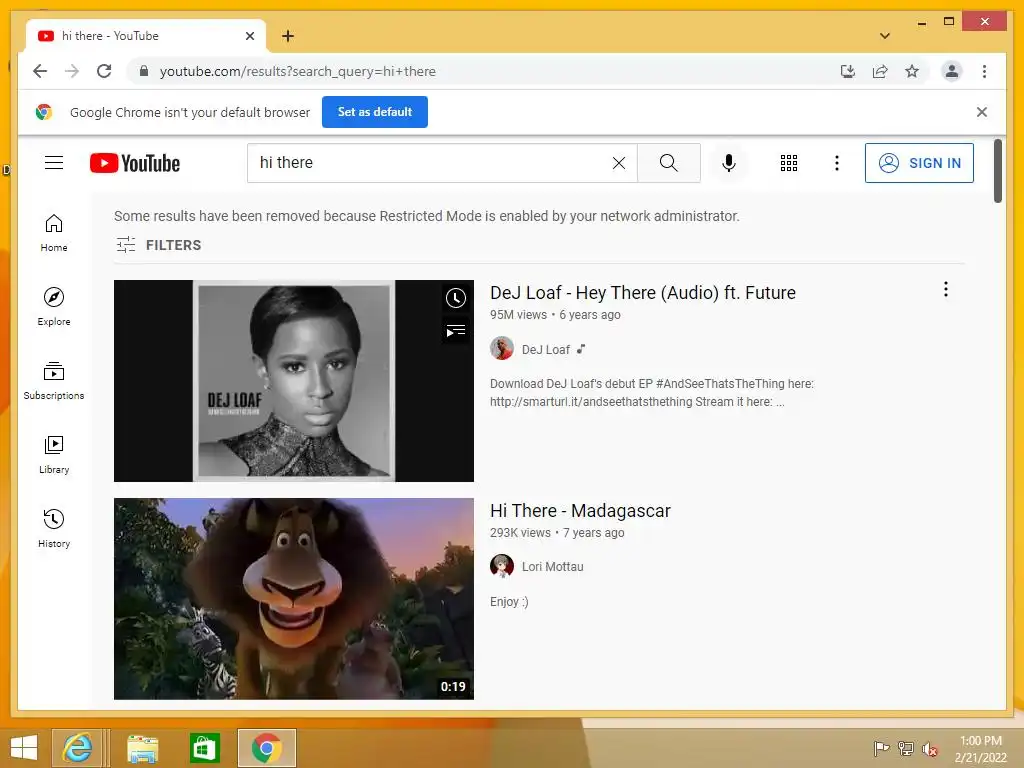This screenshot has width=1024, height=768.
Task: Open Action Center flag in tray
Action: (881, 748)
